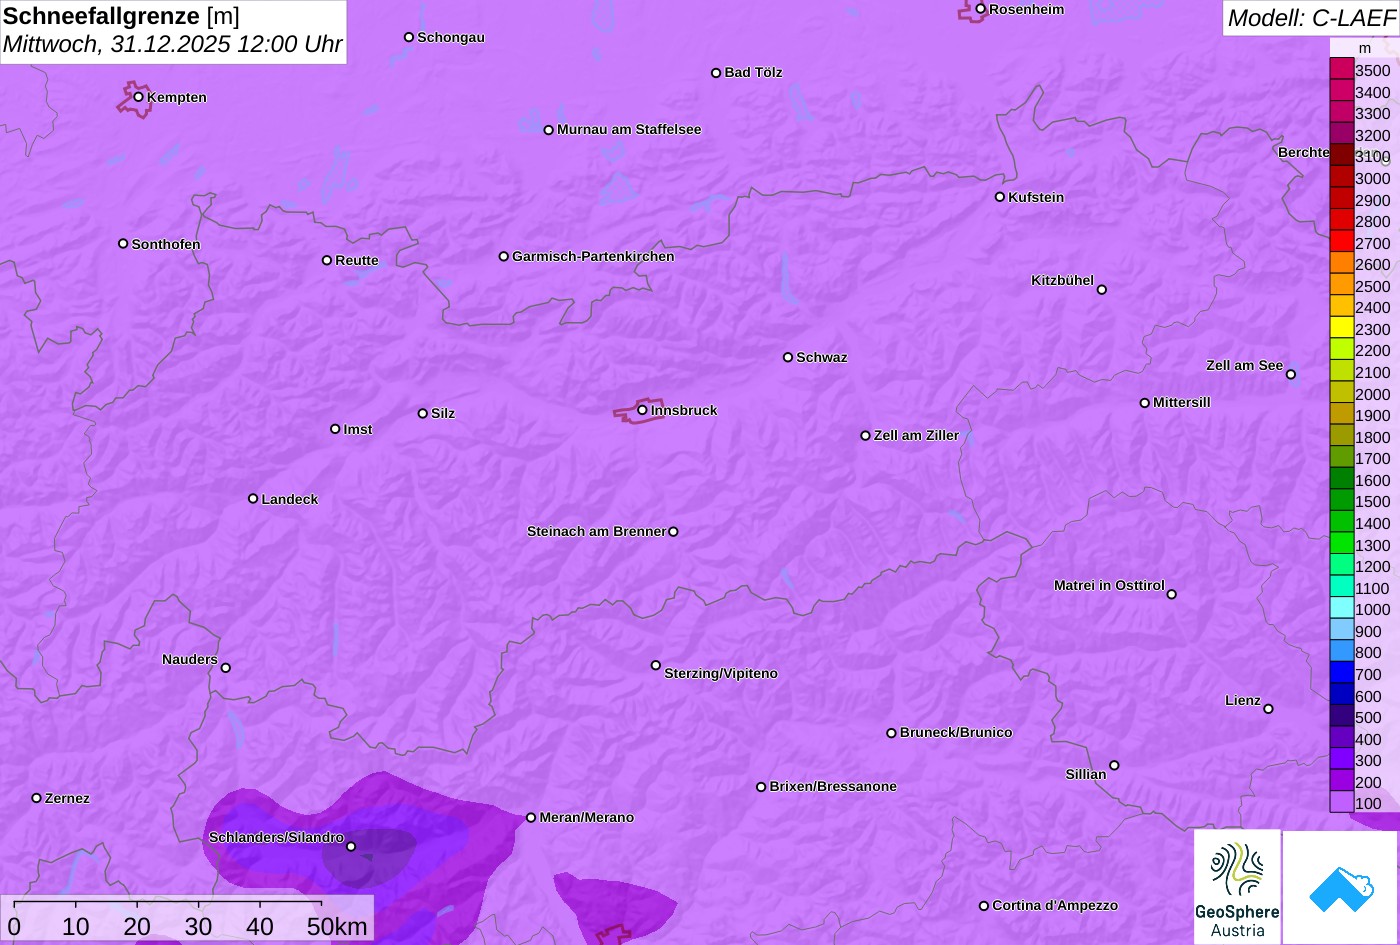Click the Sonthofen marker dot
The image size is (1400, 945).
[123, 244]
